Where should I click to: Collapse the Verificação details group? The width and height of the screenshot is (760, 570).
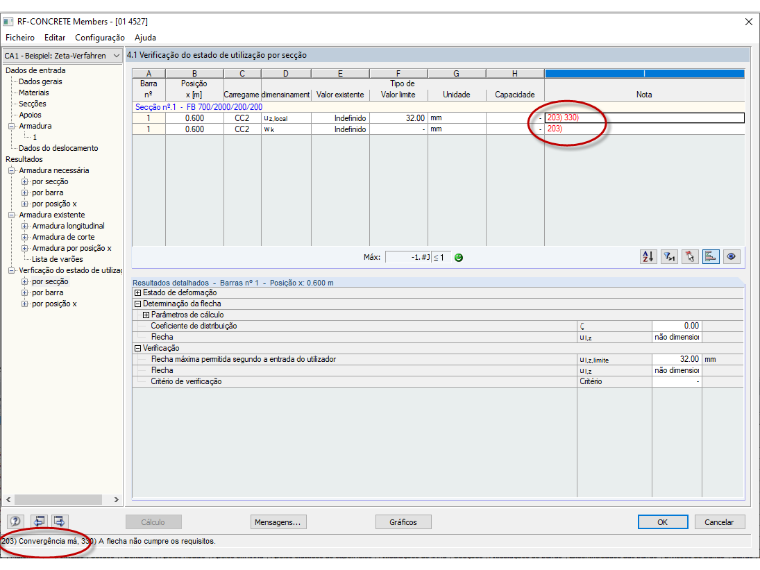tap(138, 348)
